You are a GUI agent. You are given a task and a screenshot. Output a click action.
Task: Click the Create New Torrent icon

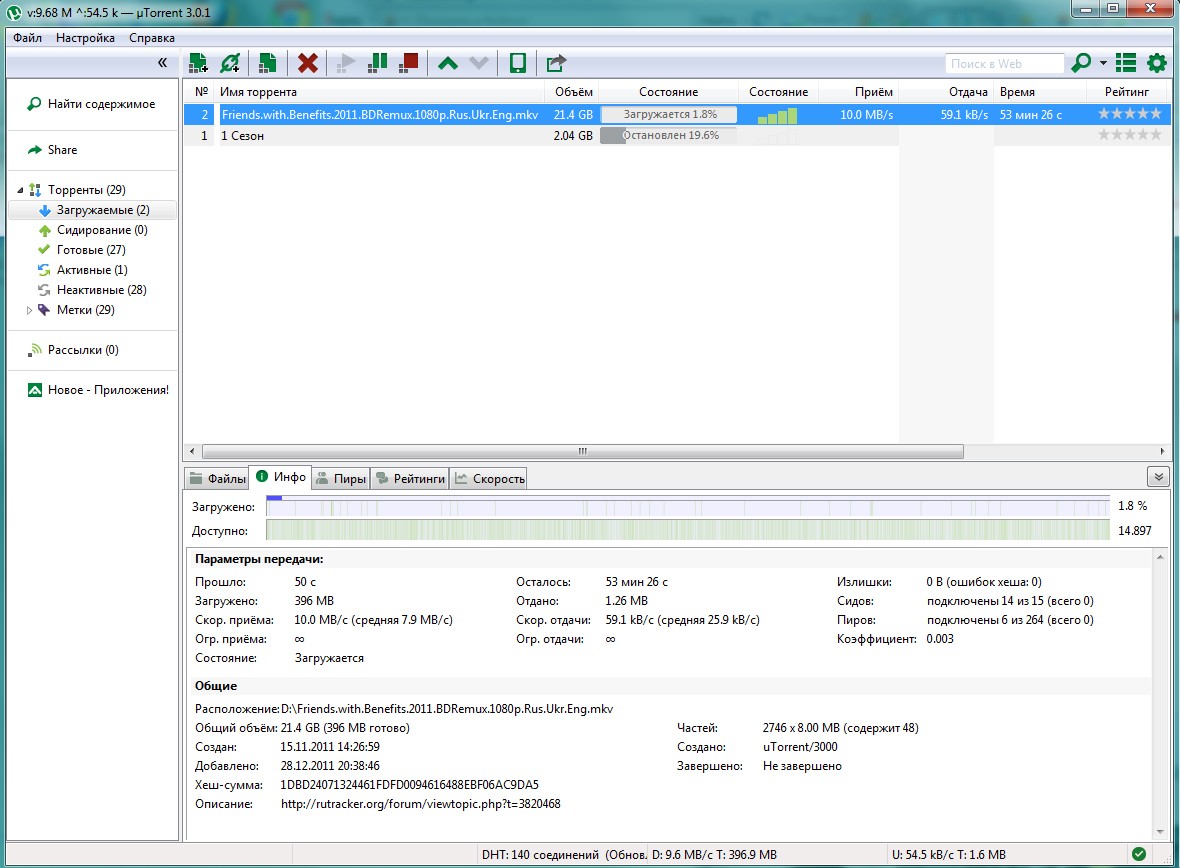click(x=267, y=63)
